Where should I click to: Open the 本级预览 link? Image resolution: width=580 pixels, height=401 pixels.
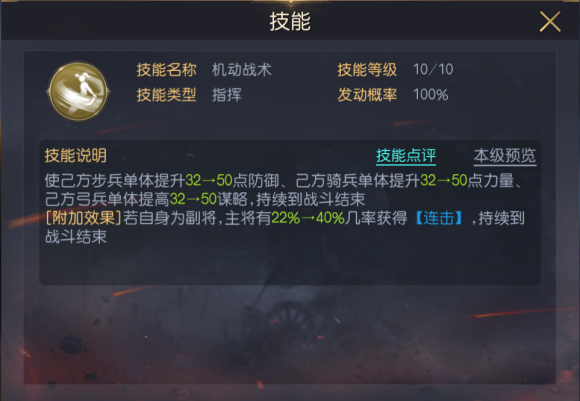pos(505,156)
